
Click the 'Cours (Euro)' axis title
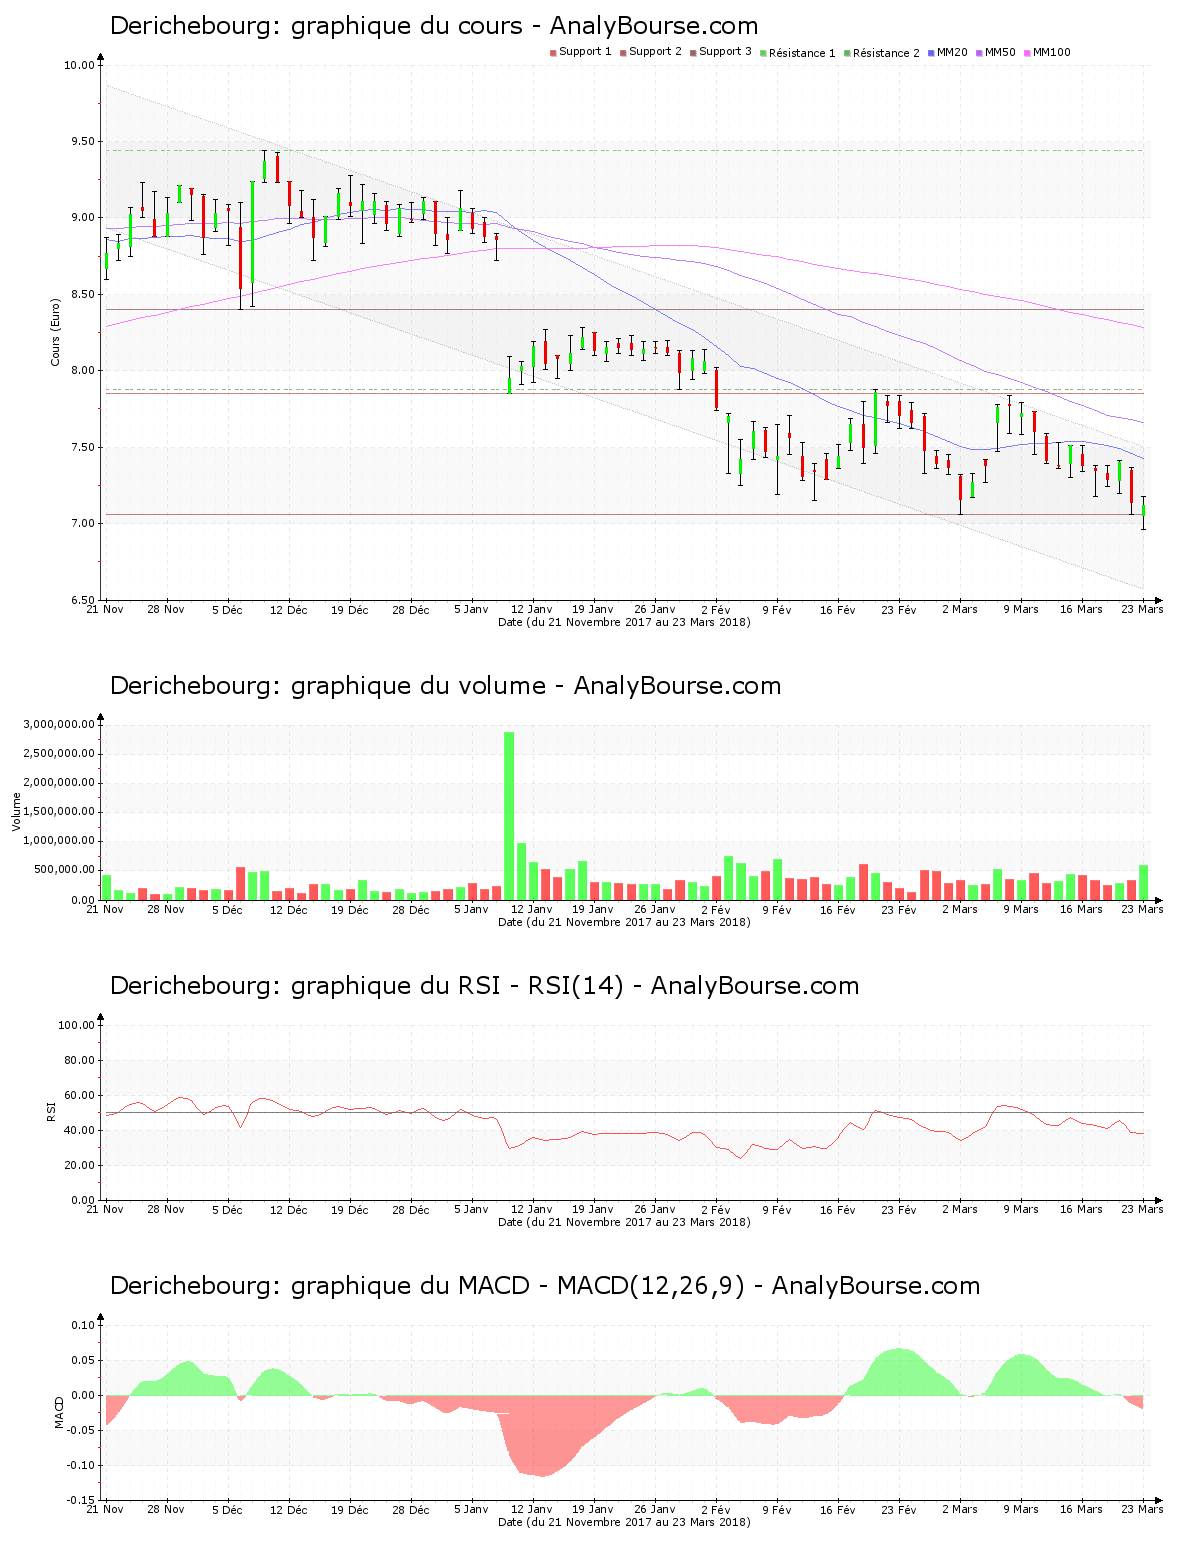55,332
